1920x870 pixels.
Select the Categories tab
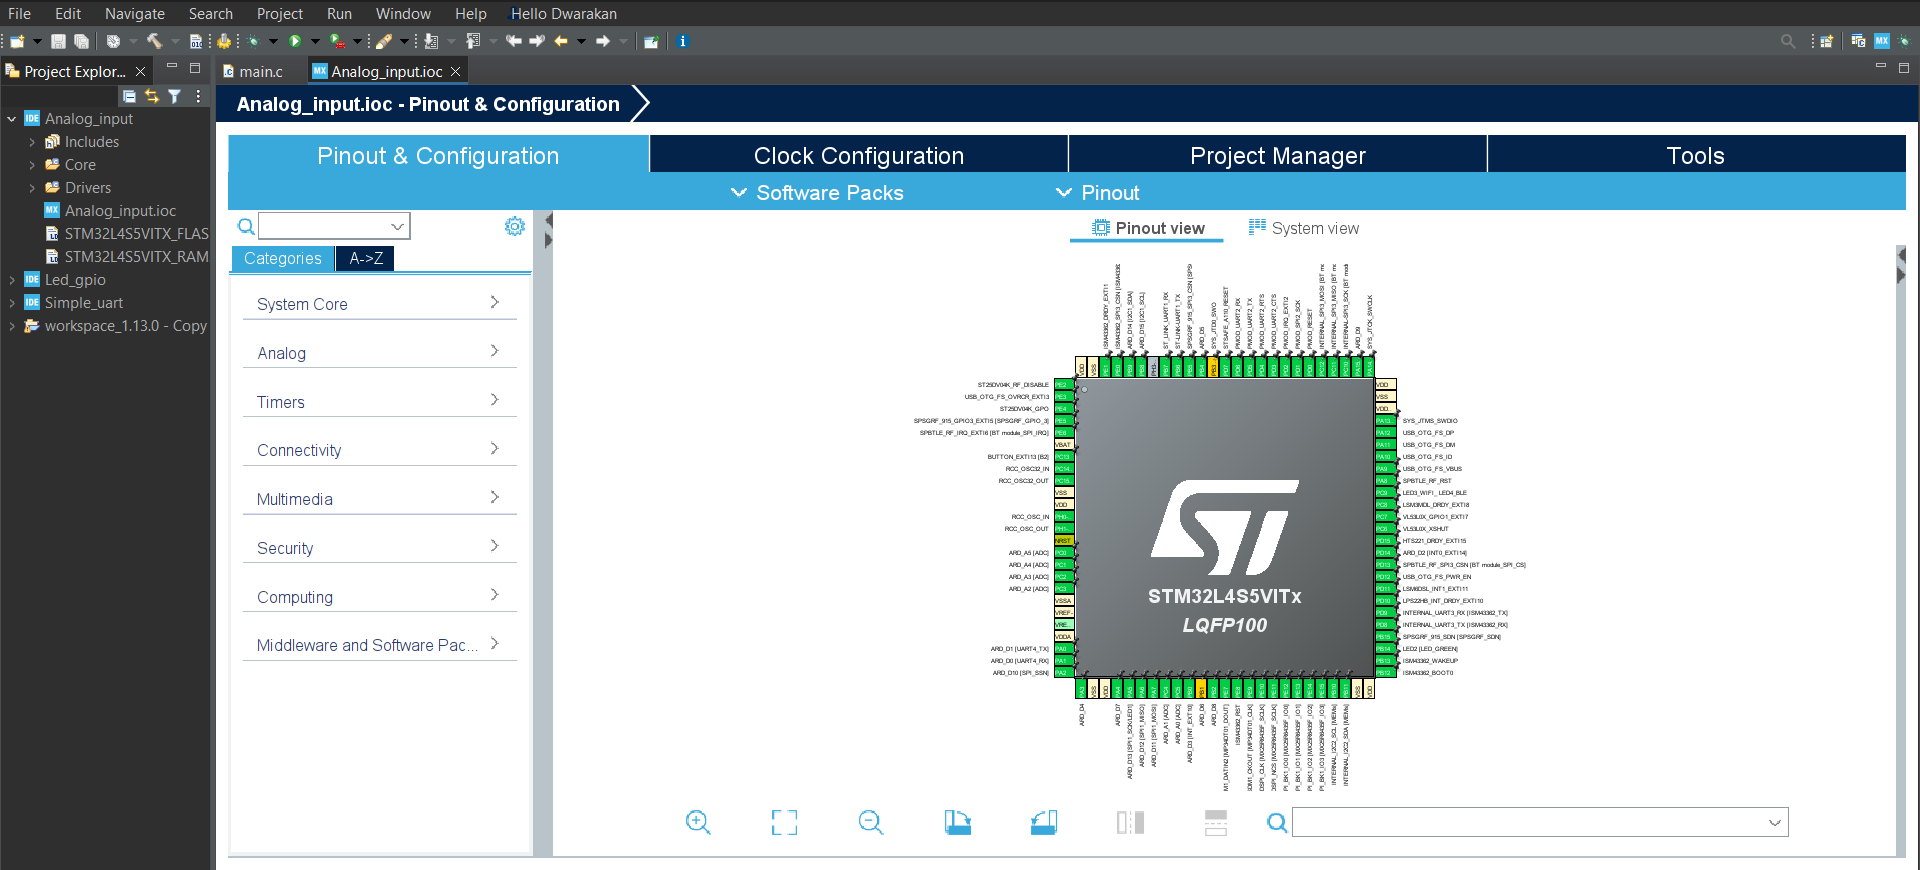[x=283, y=258]
